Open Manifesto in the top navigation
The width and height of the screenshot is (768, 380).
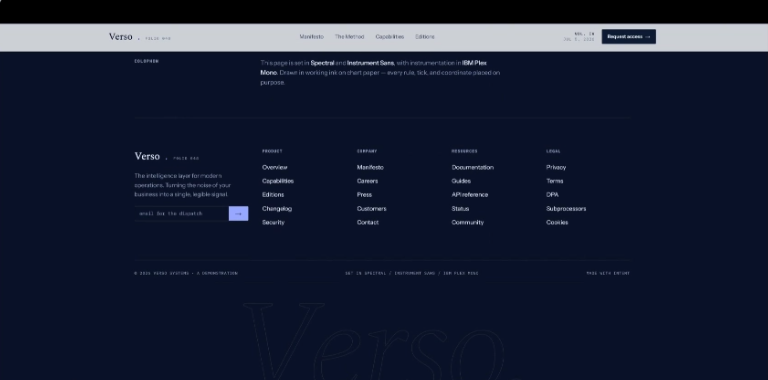point(312,37)
